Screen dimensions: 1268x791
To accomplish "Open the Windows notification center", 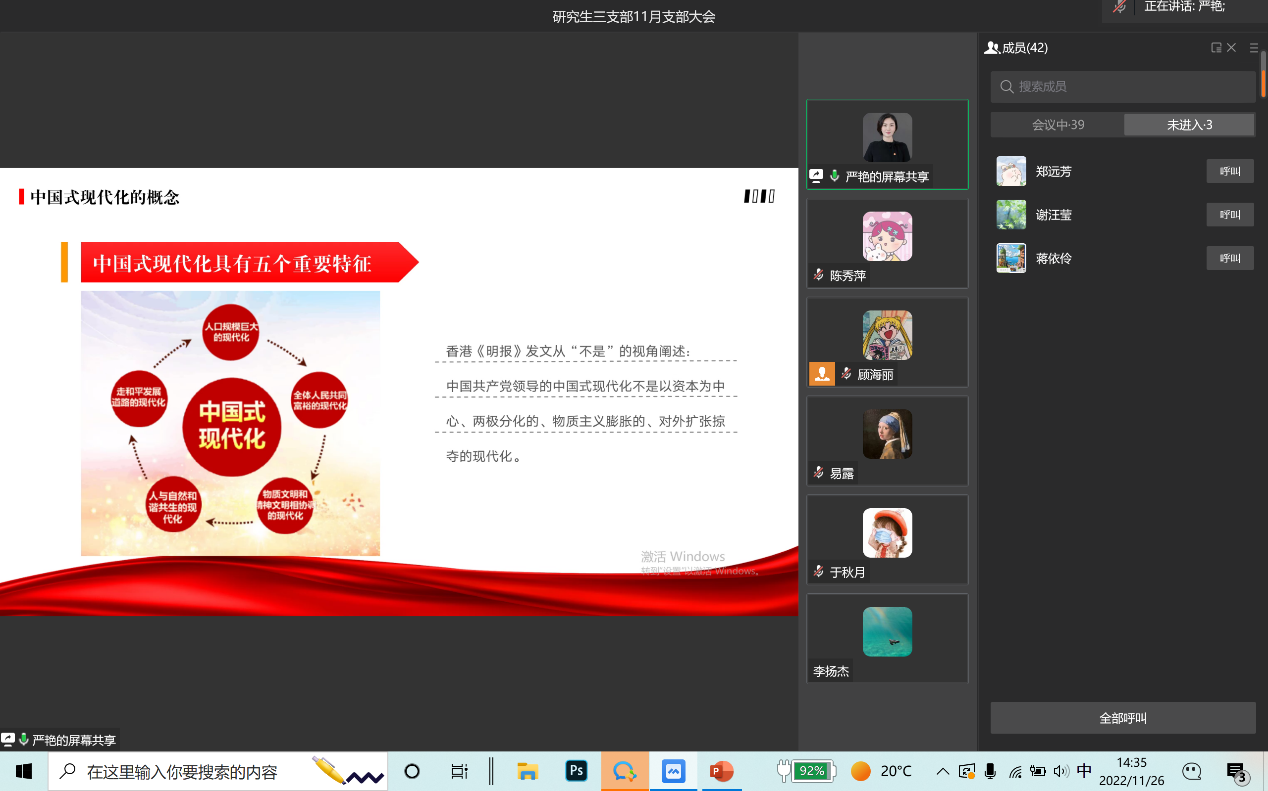I will tap(1236, 771).
